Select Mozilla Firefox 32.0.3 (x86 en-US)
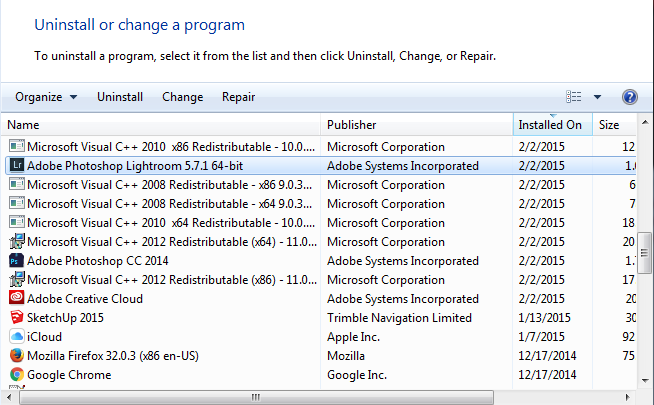The width and height of the screenshot is (654, 405). [113, 356]
